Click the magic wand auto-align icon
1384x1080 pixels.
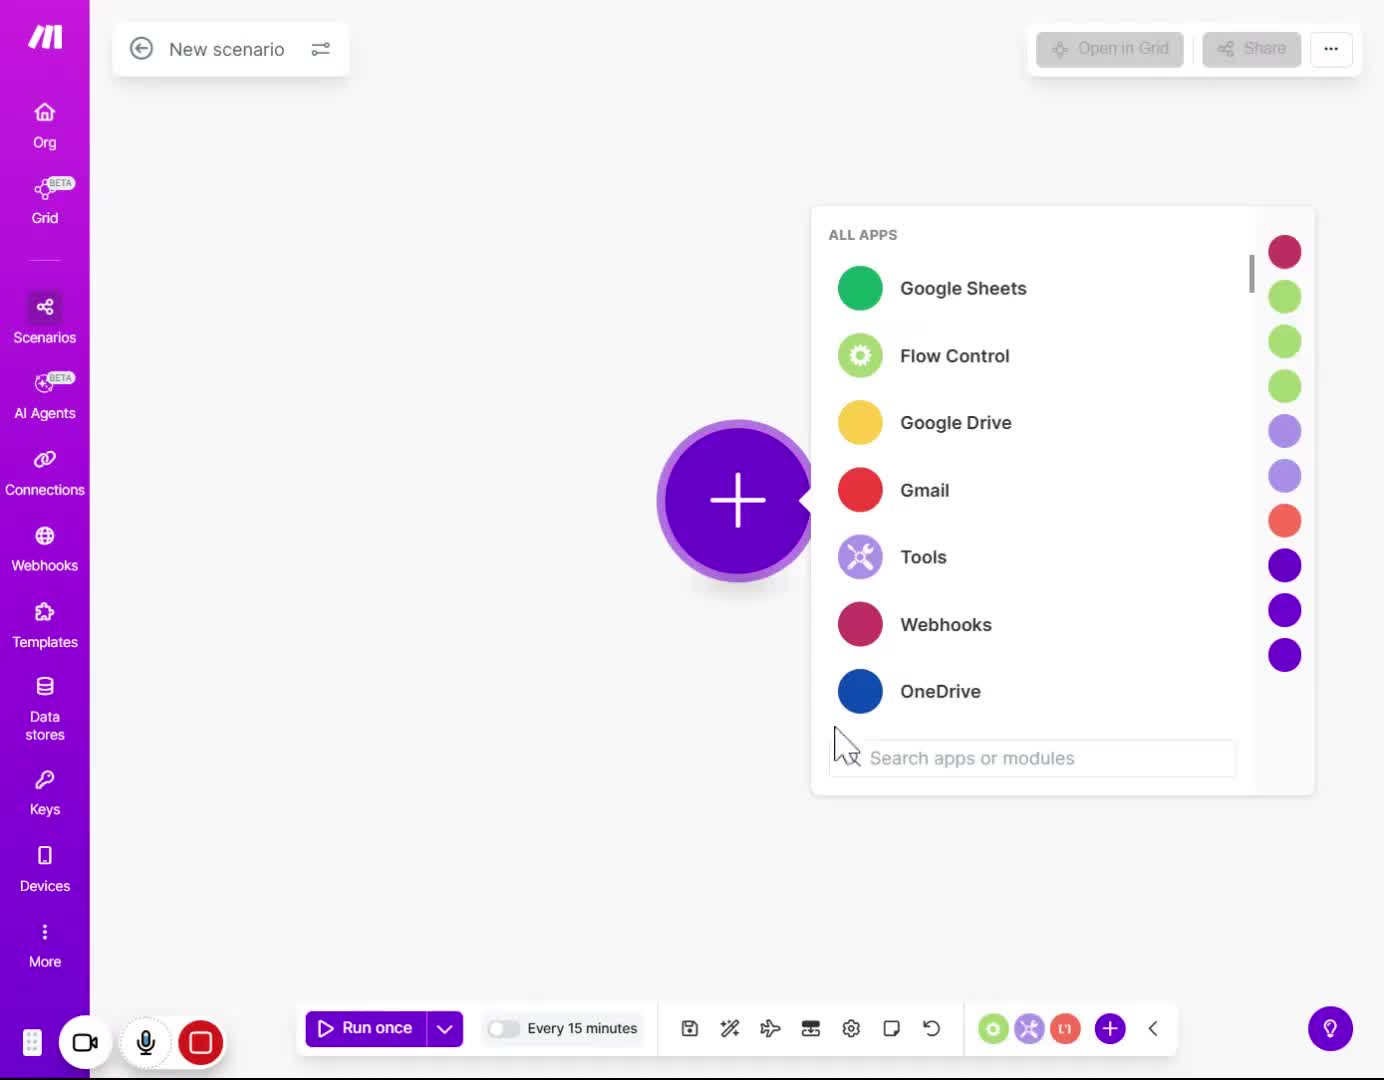pos(730,1029)
